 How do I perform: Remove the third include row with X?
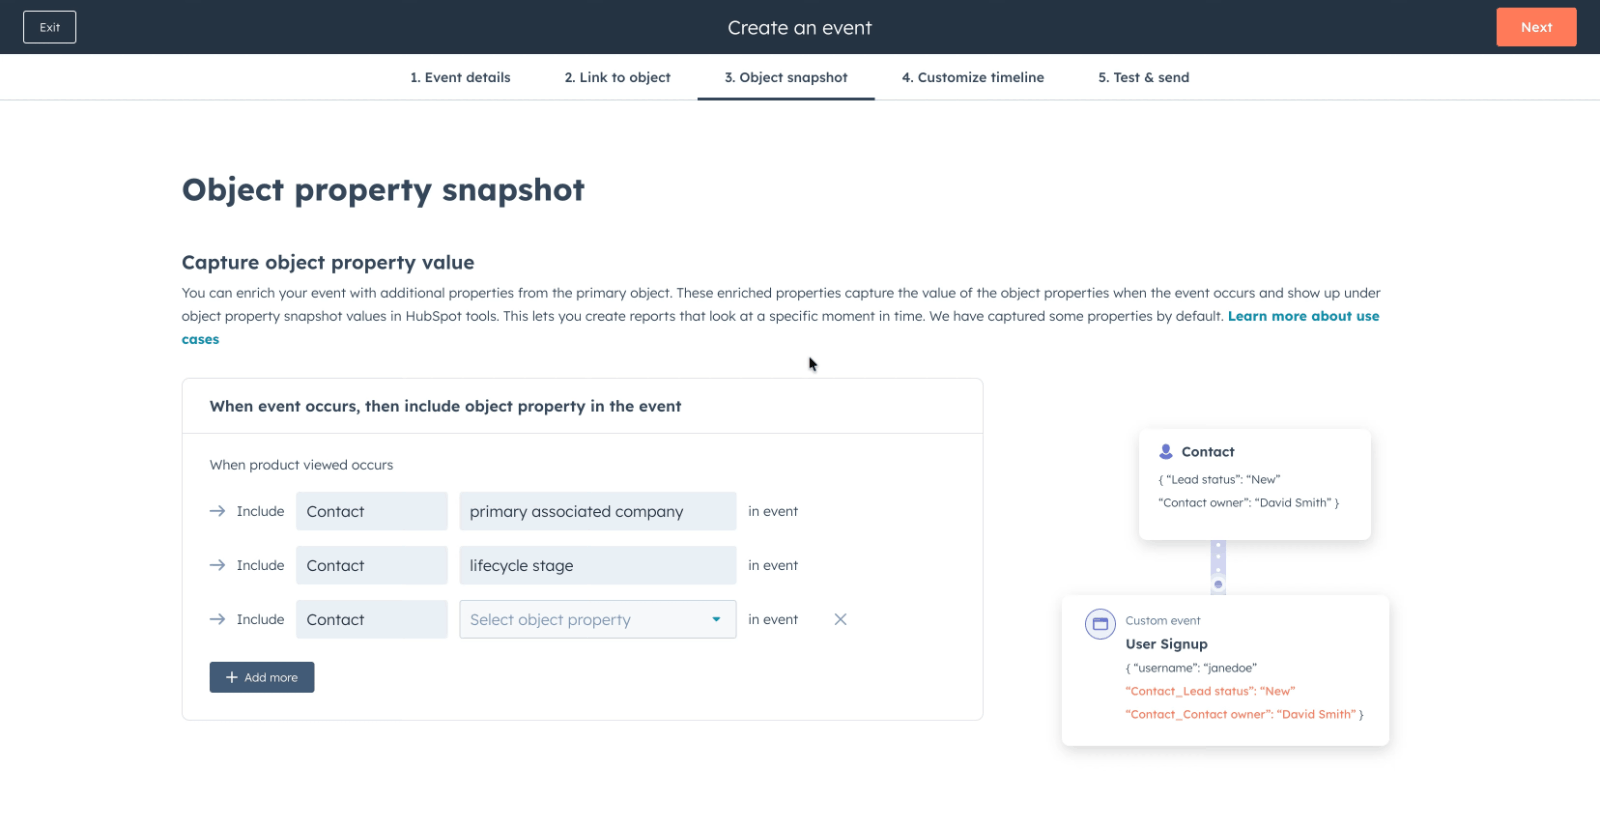[x=840, y=619]
